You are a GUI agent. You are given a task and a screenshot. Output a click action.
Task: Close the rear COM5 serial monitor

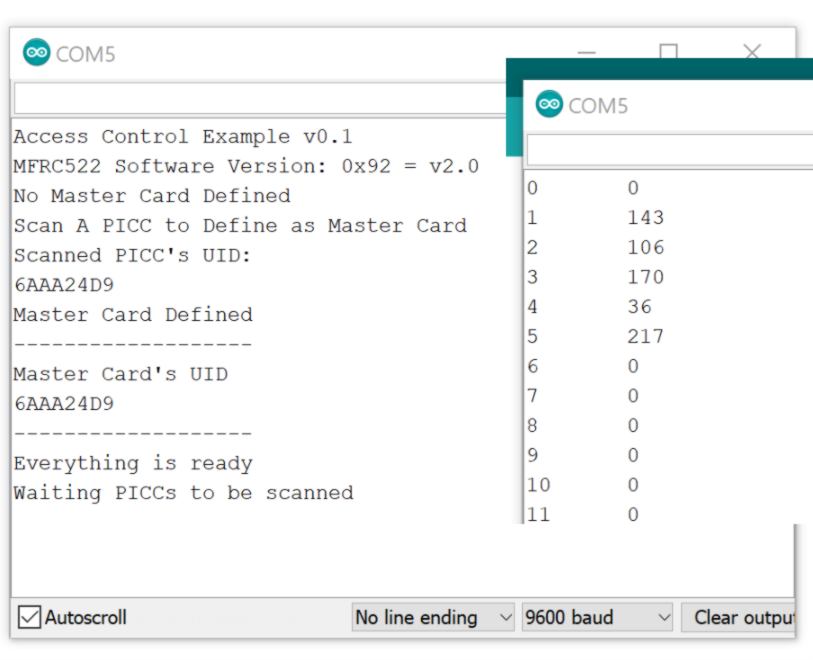coord(752,53)
